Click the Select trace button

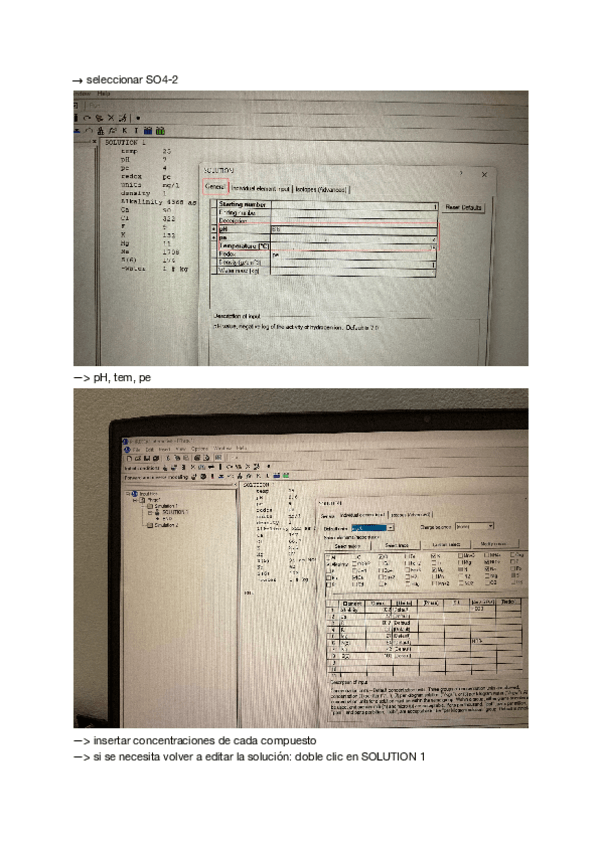click(397, 545)
